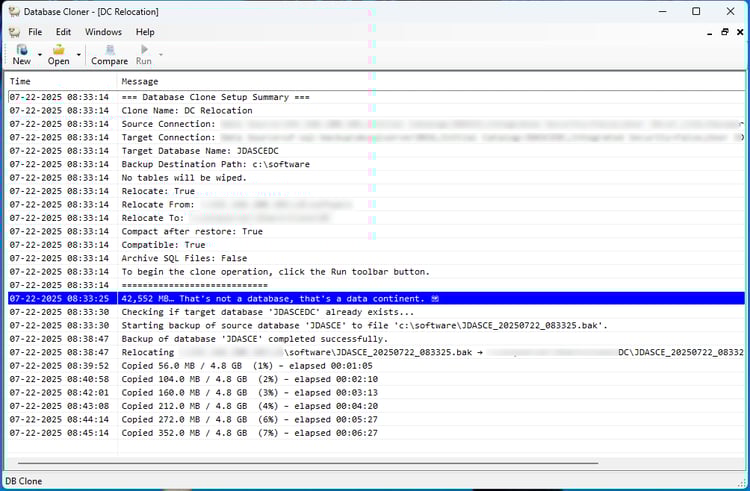This screenshot has width=750, height=491.
Task: Select the 'Relocate From:' row
Action: pyautogui.click(x=376, y=204)
